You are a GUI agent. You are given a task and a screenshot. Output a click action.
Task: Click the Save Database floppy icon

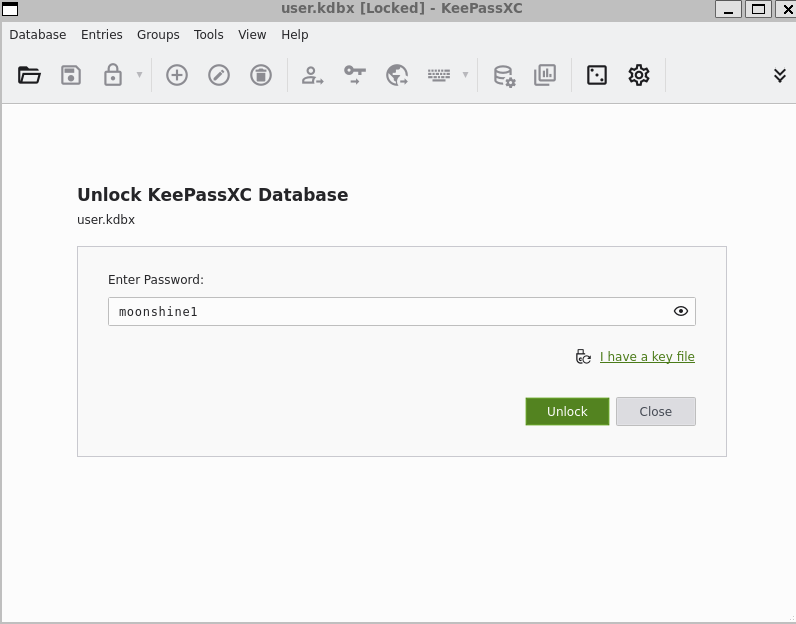pos(71,75)
